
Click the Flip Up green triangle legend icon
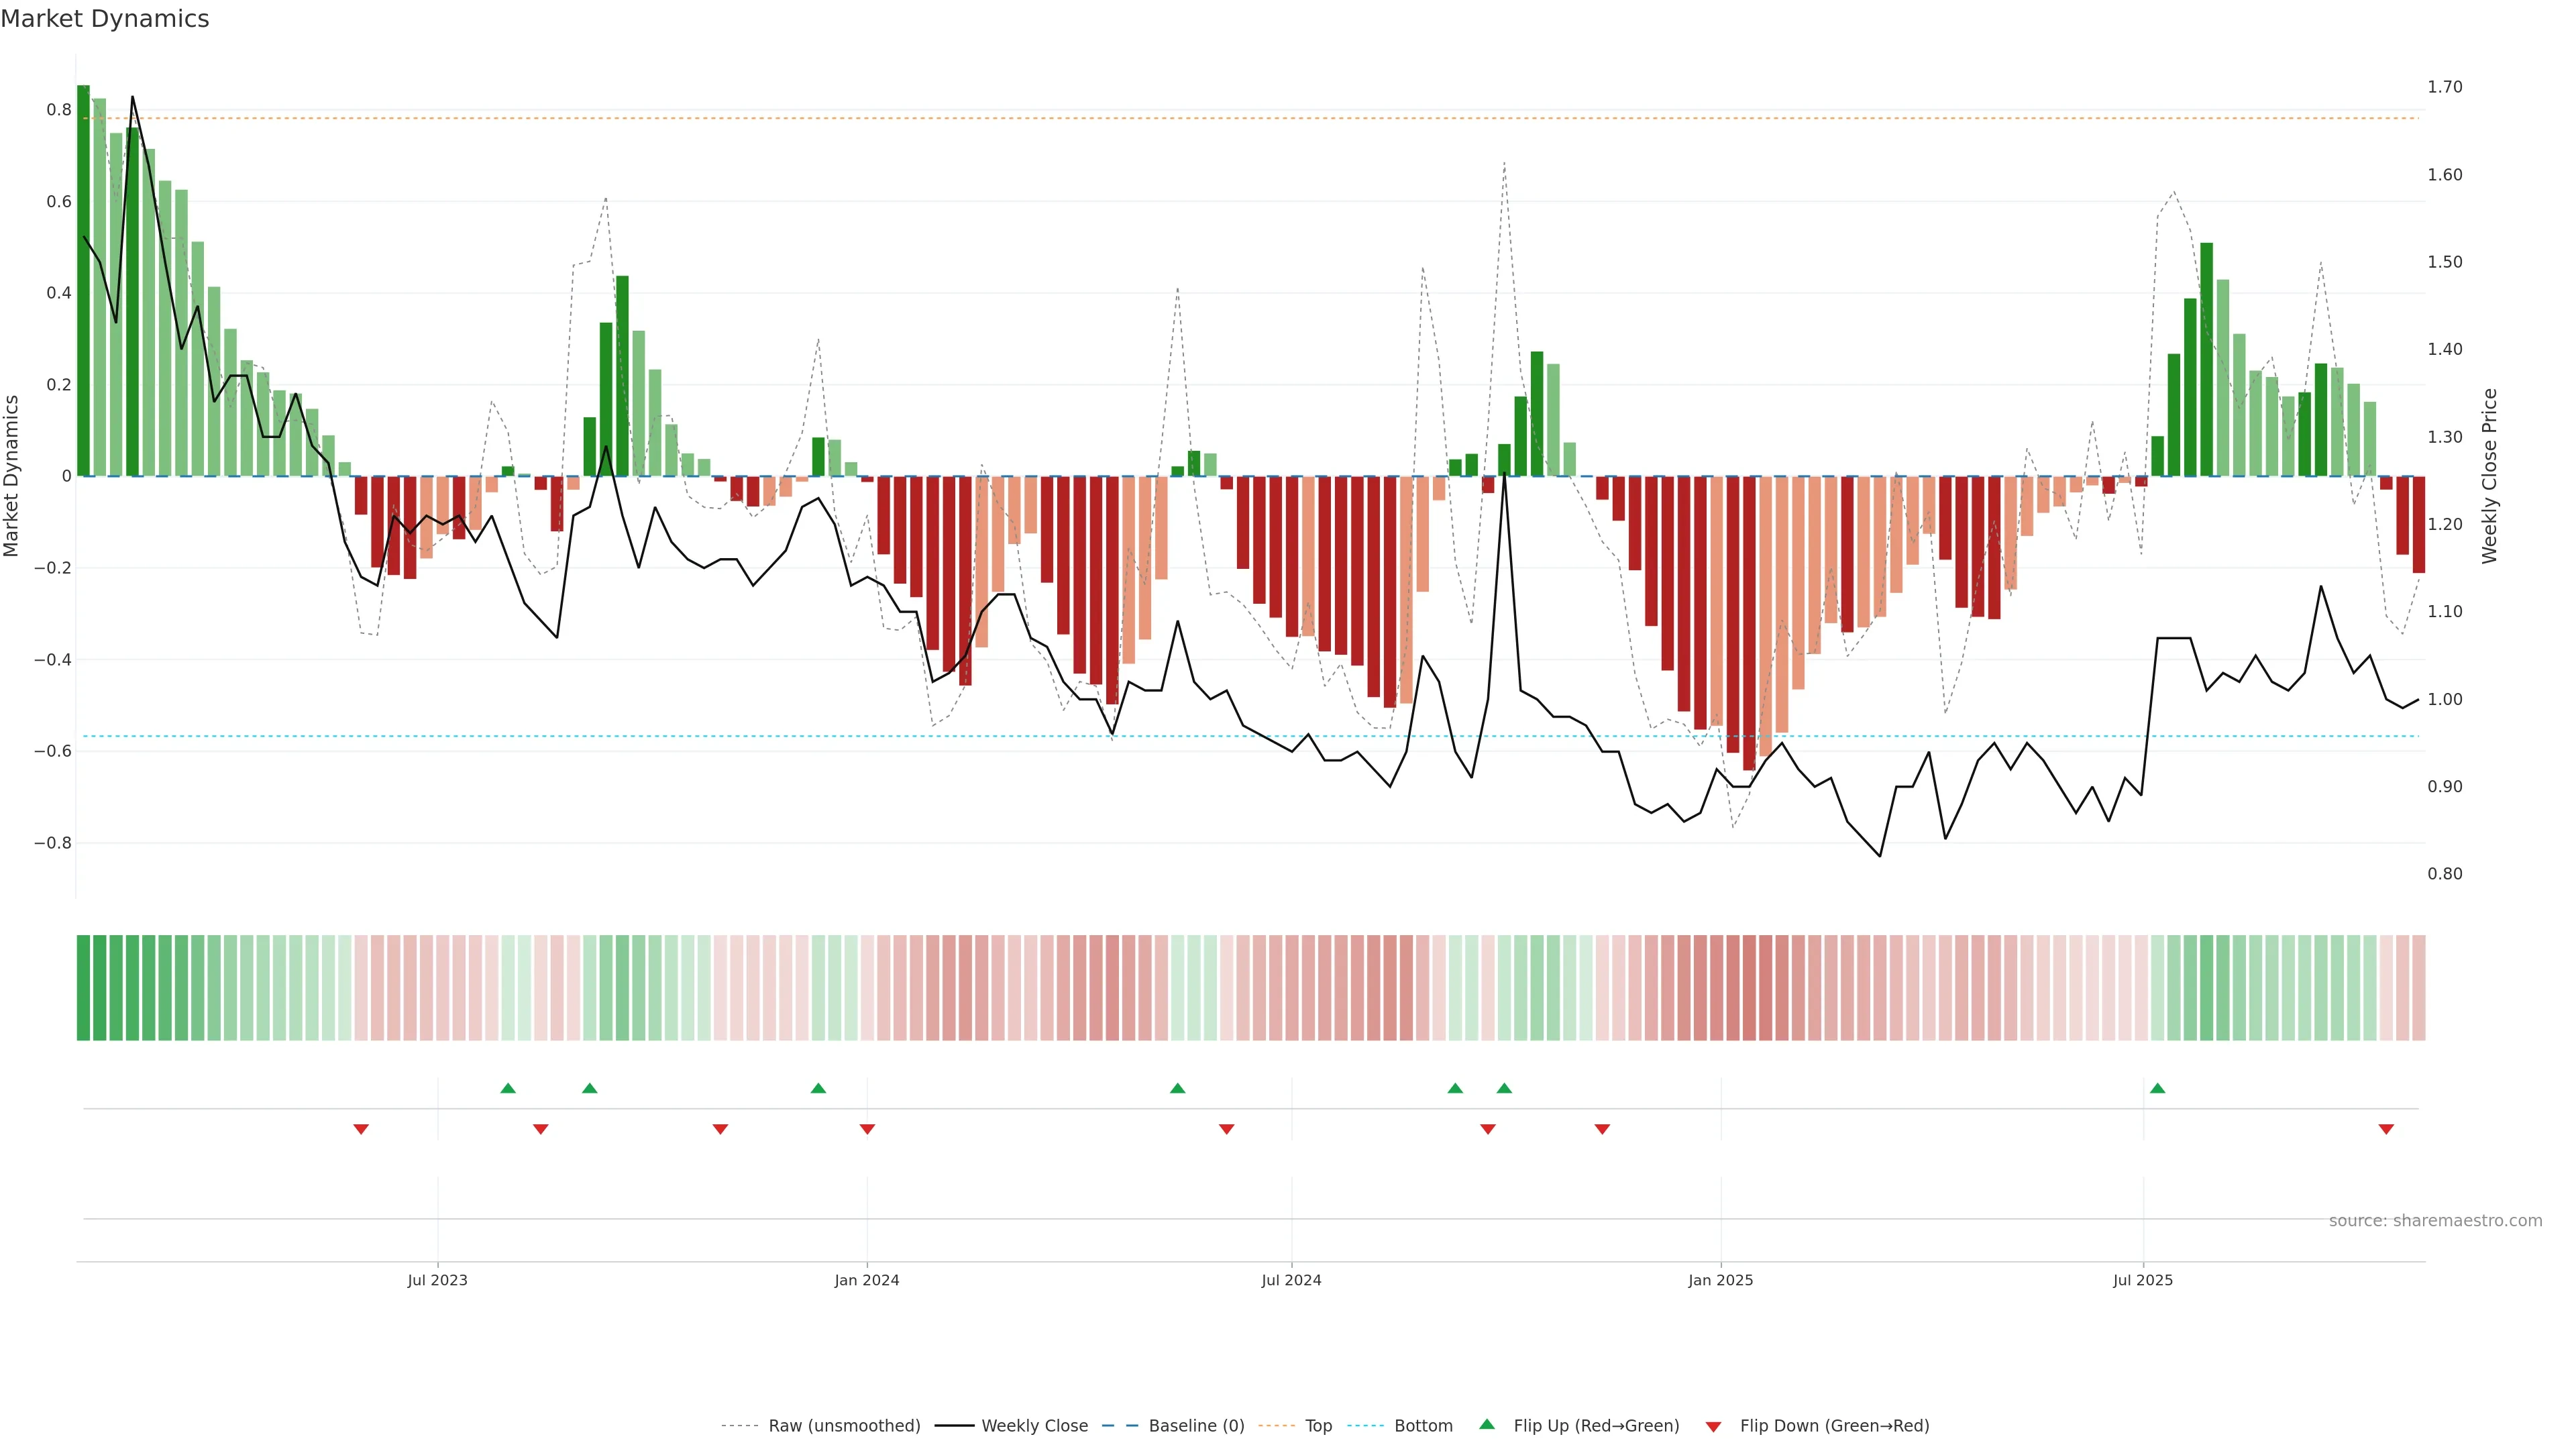click(x=1486, y=1424)
